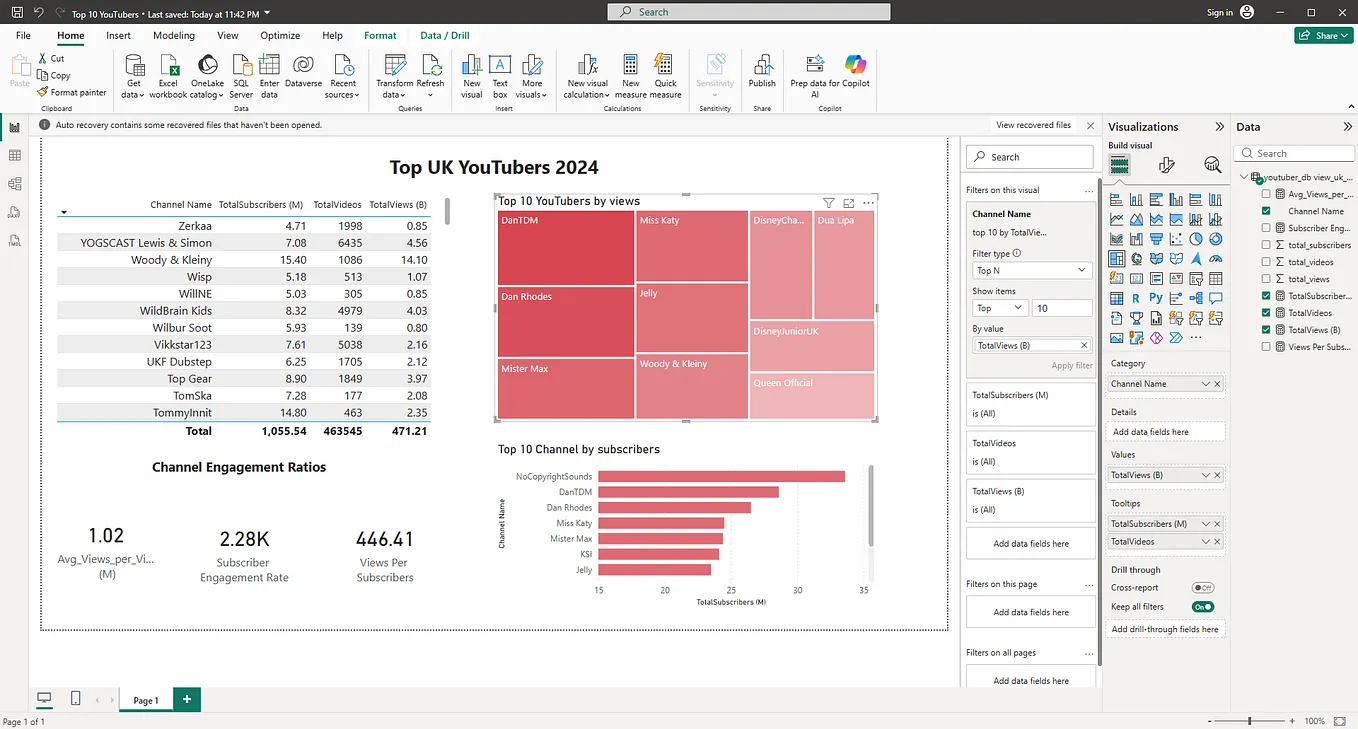
Task: Open Format visual pane tab
Action: coord(1166,165)
